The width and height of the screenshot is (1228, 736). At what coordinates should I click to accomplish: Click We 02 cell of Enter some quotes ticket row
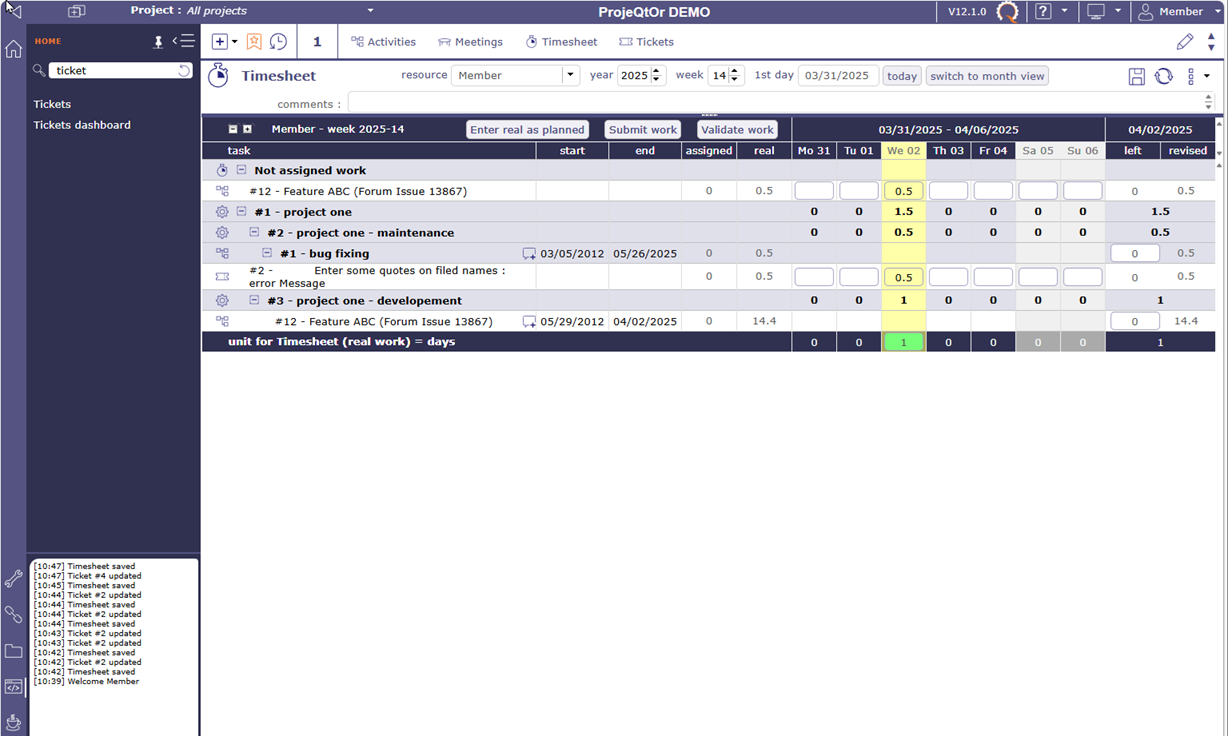coord(903,277)
